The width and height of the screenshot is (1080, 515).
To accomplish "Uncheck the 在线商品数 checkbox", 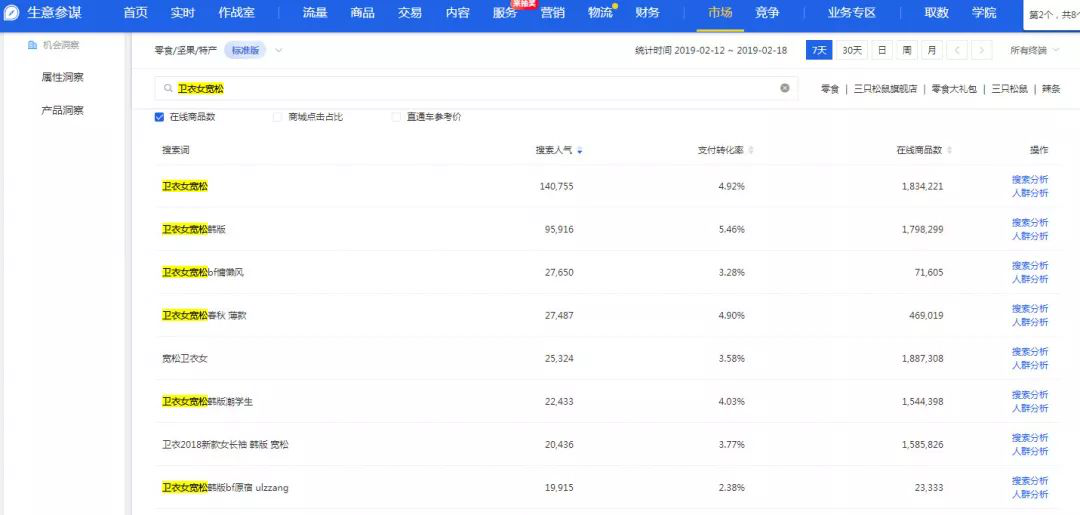I will pyautogui.click(x=159, y=117).
